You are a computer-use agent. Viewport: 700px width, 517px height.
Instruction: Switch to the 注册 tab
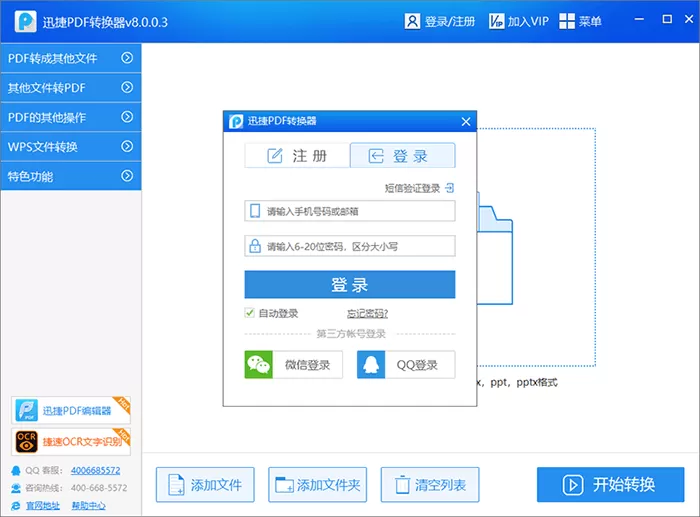click(297, 155)
